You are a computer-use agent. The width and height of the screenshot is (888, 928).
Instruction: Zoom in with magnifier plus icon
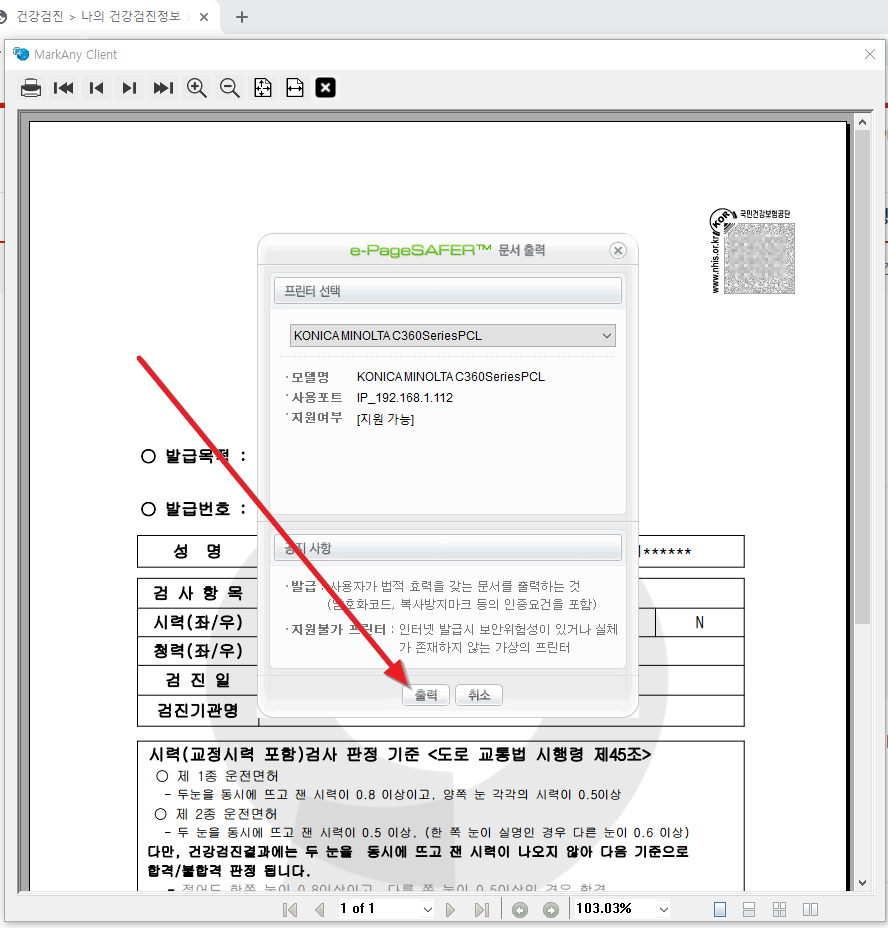pos(197,88)
